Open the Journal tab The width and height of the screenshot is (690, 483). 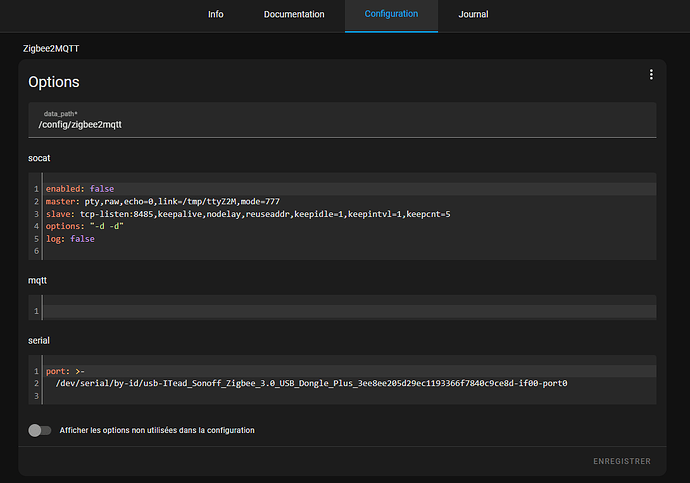[x=473, y=14]
